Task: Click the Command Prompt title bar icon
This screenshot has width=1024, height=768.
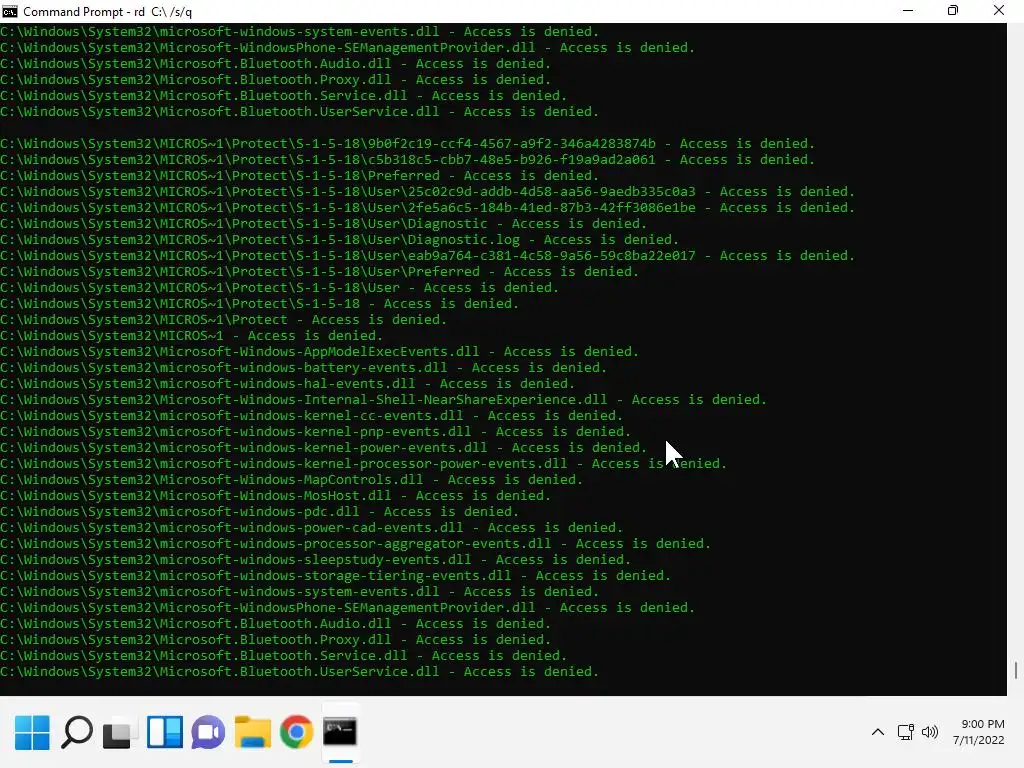Action: pos(10,11)
